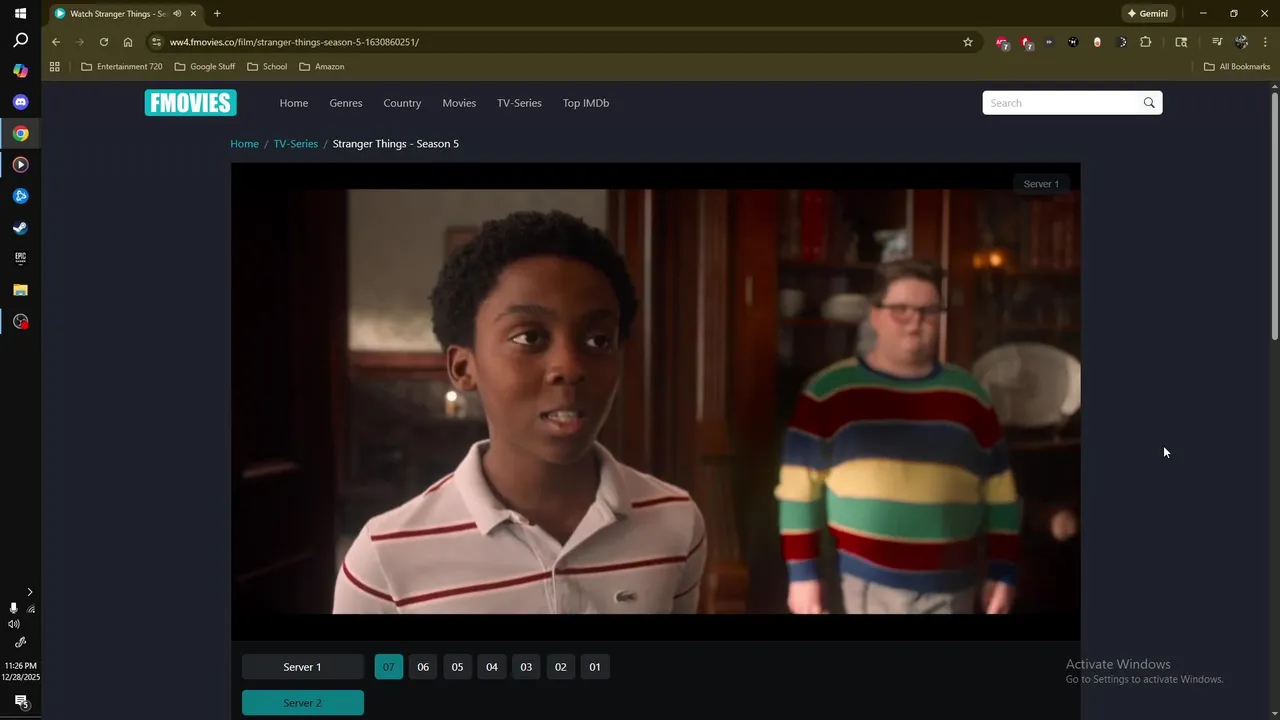Click the Gemini button in title bar
The width and height of the screenshot is (1280, 720).
(x=1147, y=13)
